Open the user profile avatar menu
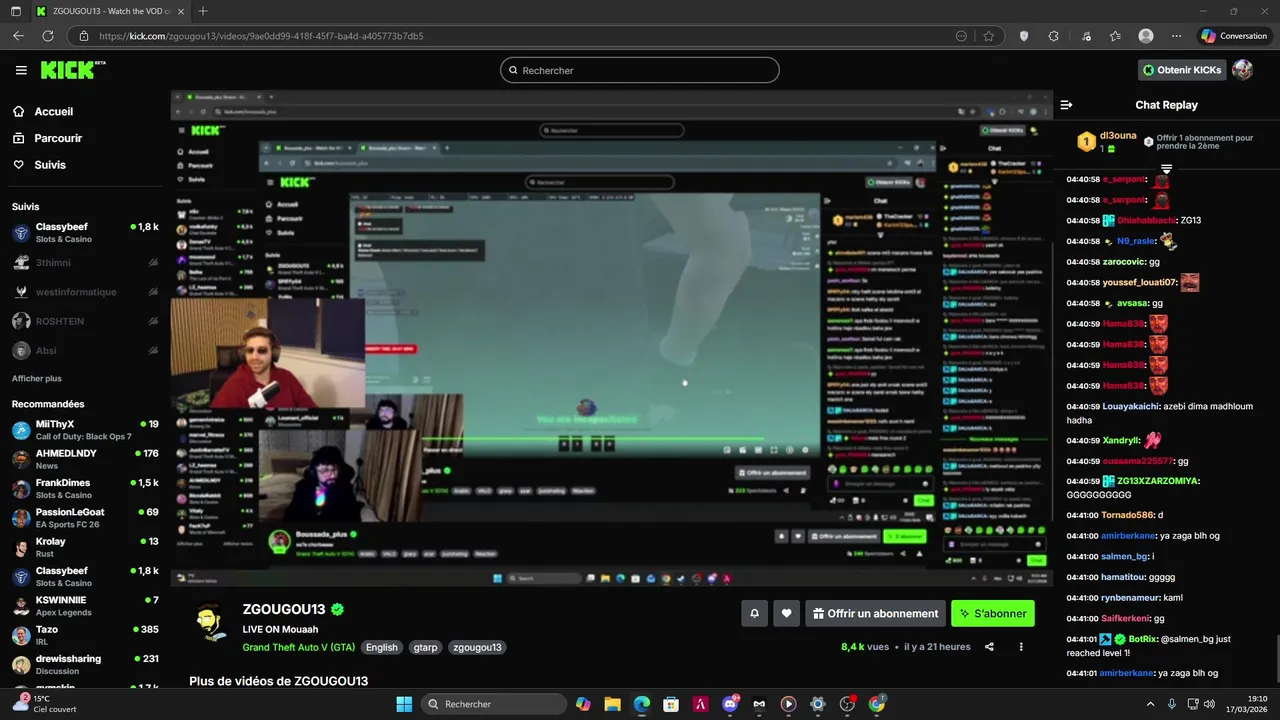The image size is (1280, 720). 1242,70
